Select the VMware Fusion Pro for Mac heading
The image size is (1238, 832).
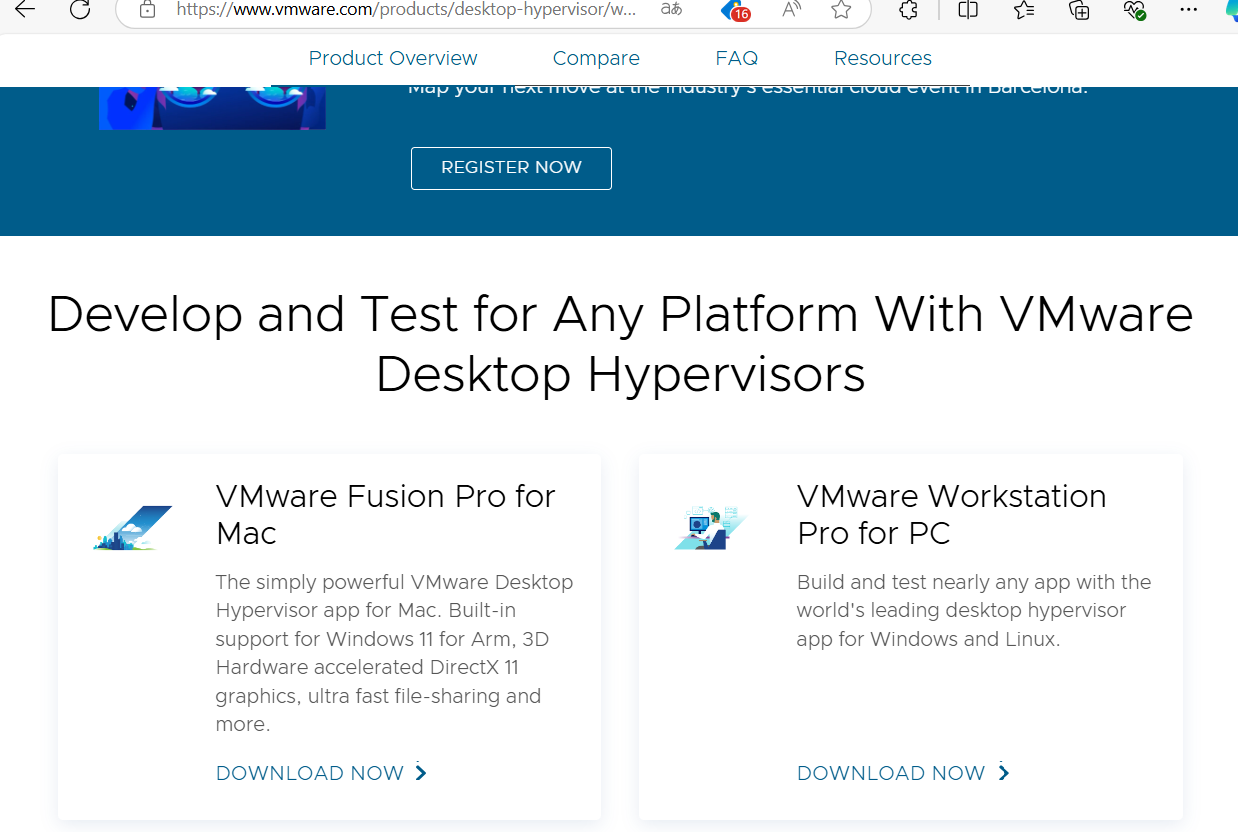click(385, 514)
